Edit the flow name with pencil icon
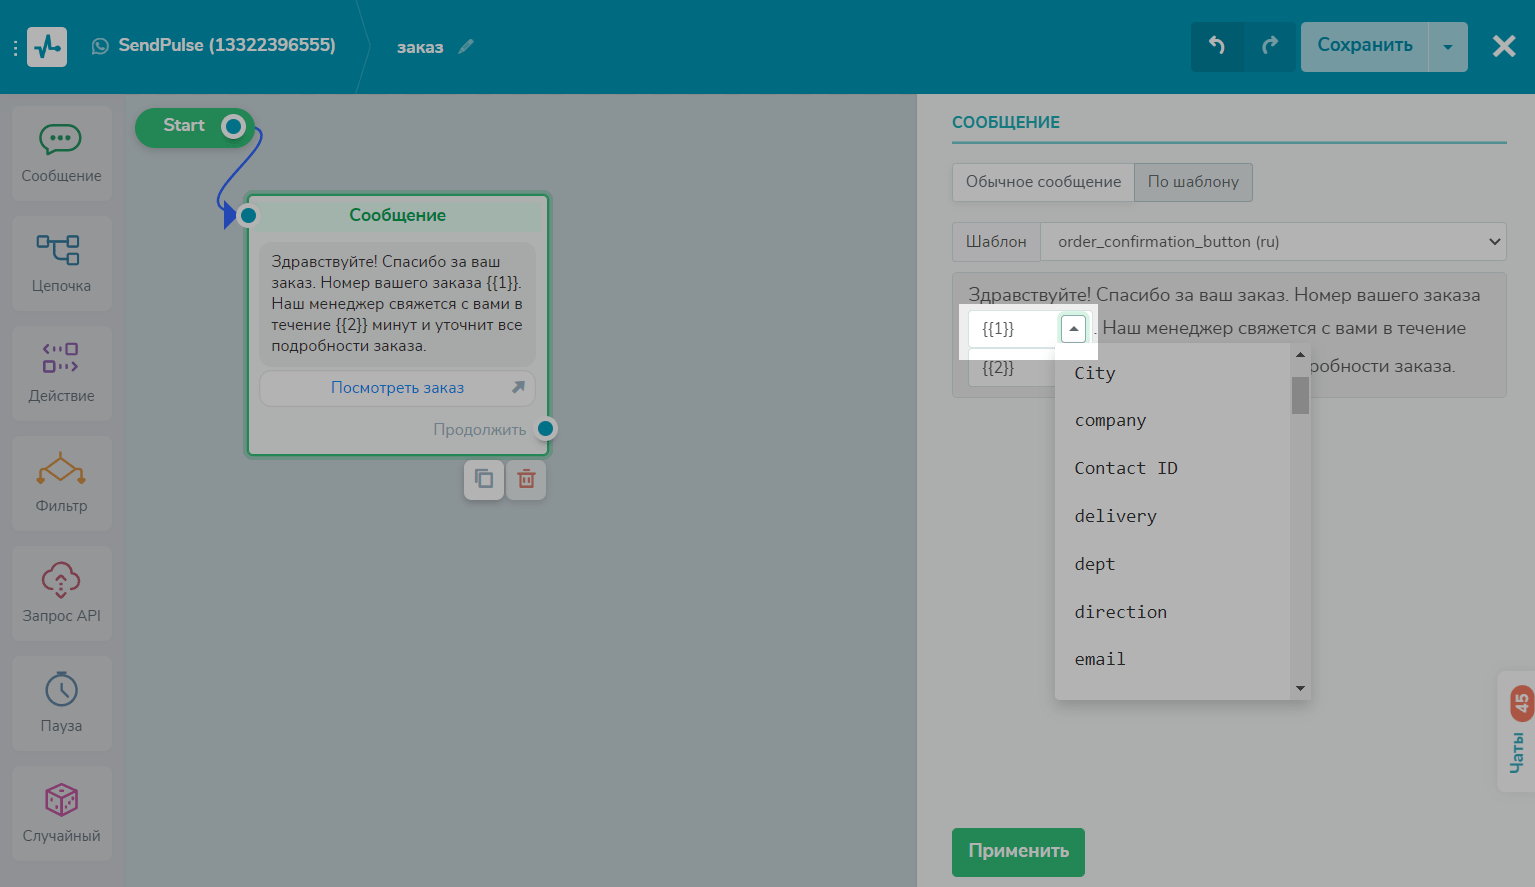The height and width of the screenshot is (887, 1535). click(x=466, y=47)
